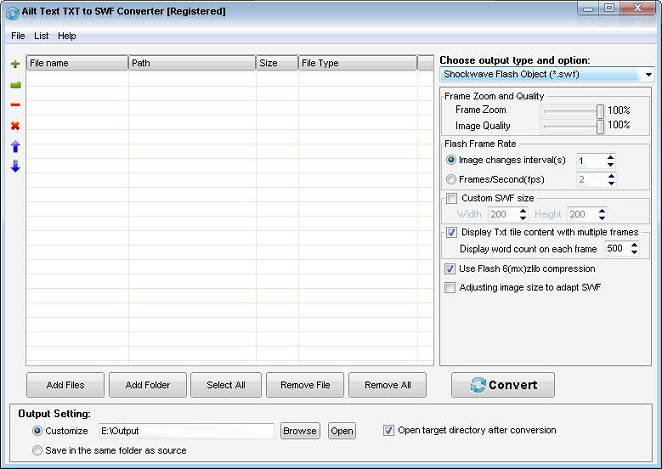This screenshot has height=469, width=662.
Task: Click the blue move-up arrow icon
Action: tap(15, 146)
